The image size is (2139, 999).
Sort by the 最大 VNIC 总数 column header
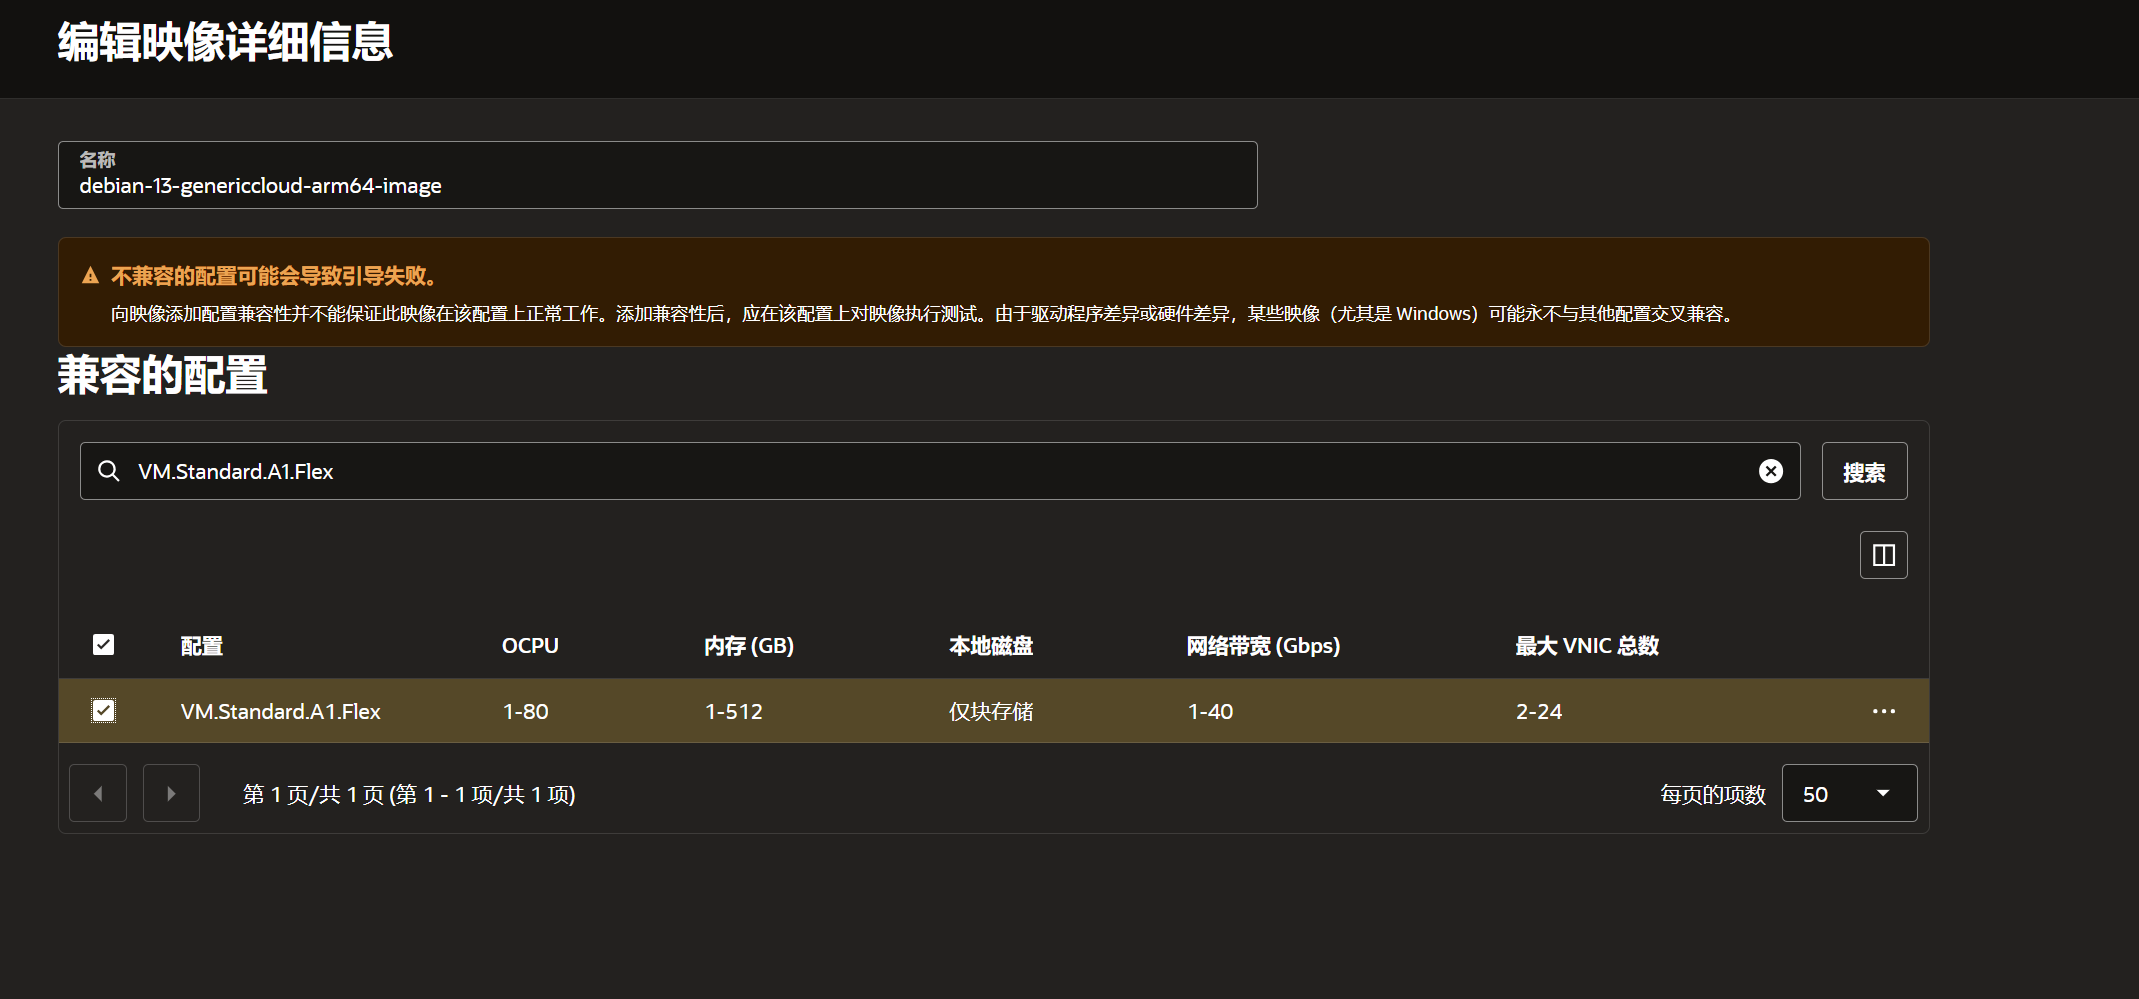pyautogui.click(x=1586, y=646)
